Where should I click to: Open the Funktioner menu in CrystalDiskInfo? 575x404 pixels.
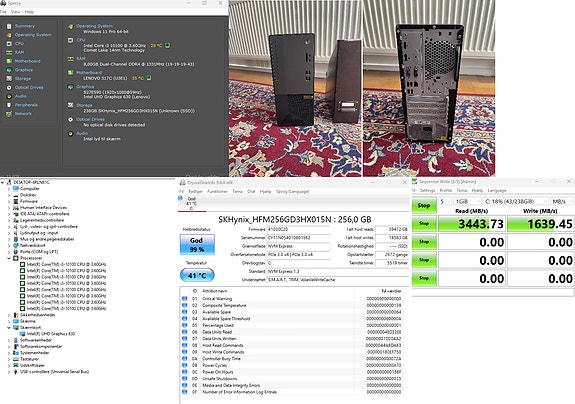coord(217,191)
